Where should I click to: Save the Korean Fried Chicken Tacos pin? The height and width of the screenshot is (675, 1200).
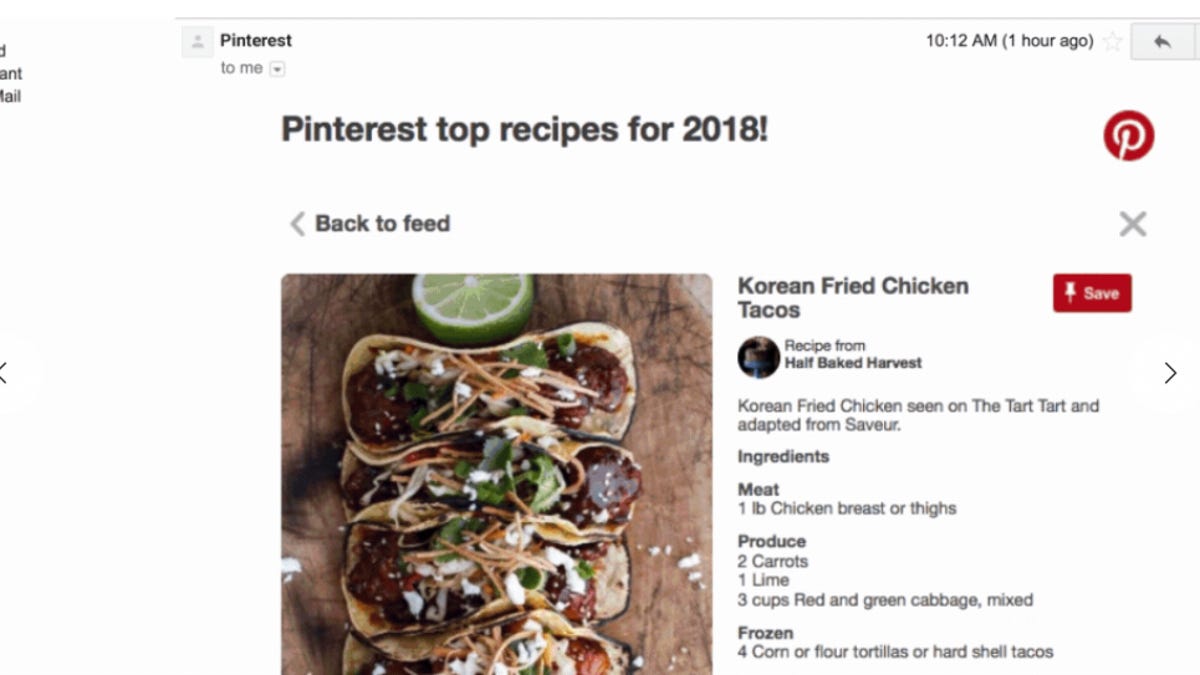[x=1092, y=293]
